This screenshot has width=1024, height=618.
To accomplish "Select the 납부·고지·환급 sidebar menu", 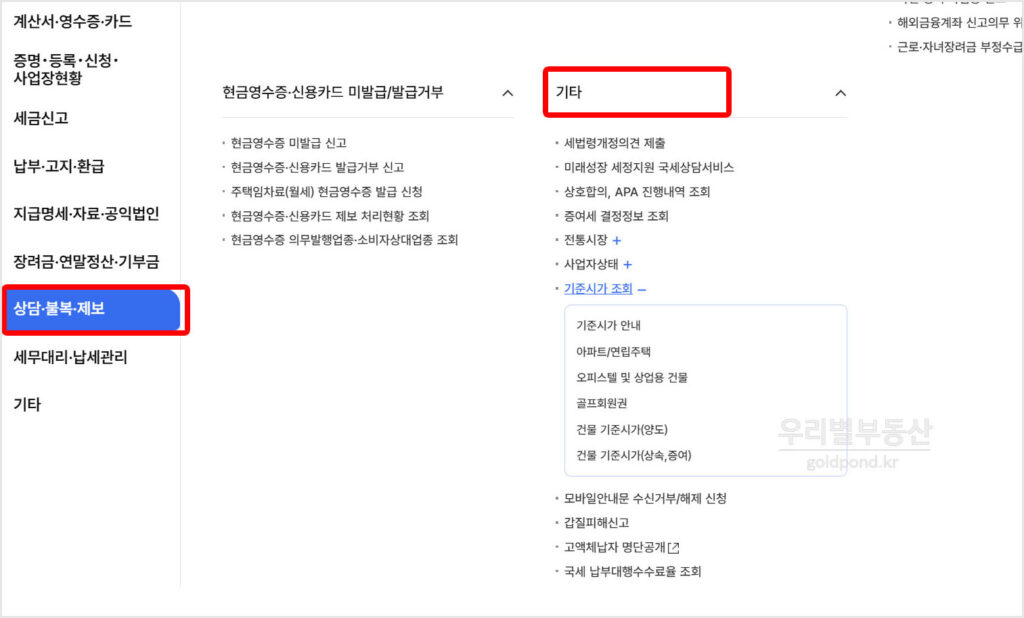I will (x=59, y=166).
